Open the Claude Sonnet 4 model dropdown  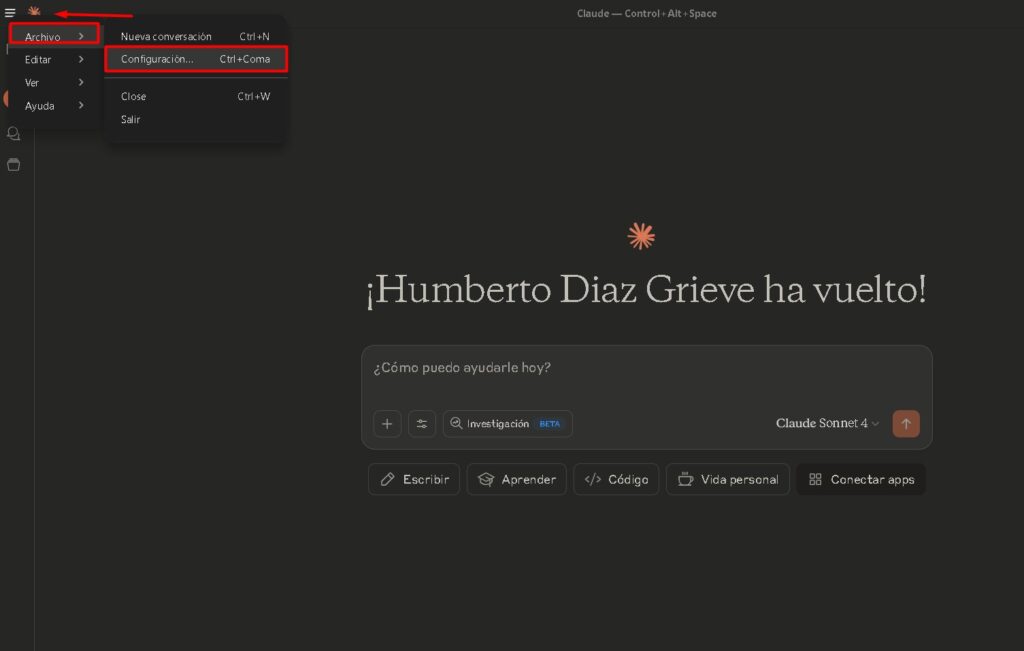click(x=827, y=423)
